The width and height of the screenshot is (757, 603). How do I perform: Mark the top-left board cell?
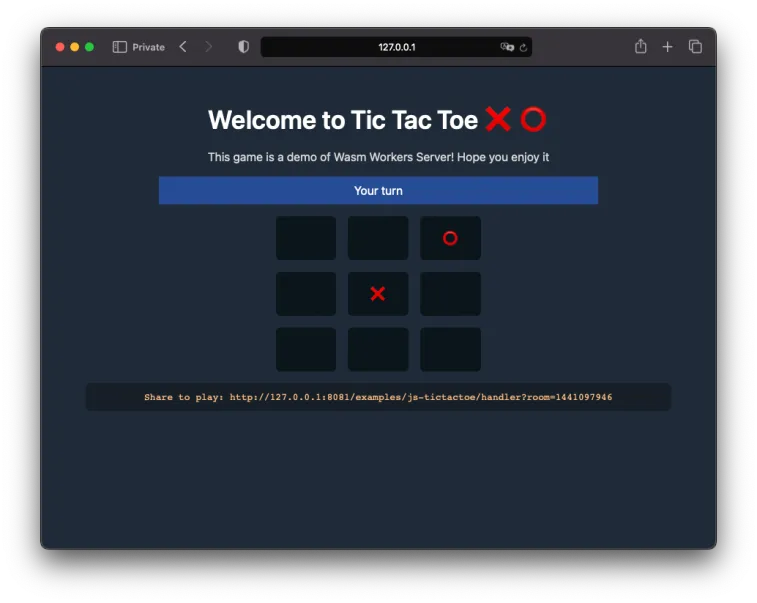click(x=306, y=238)
